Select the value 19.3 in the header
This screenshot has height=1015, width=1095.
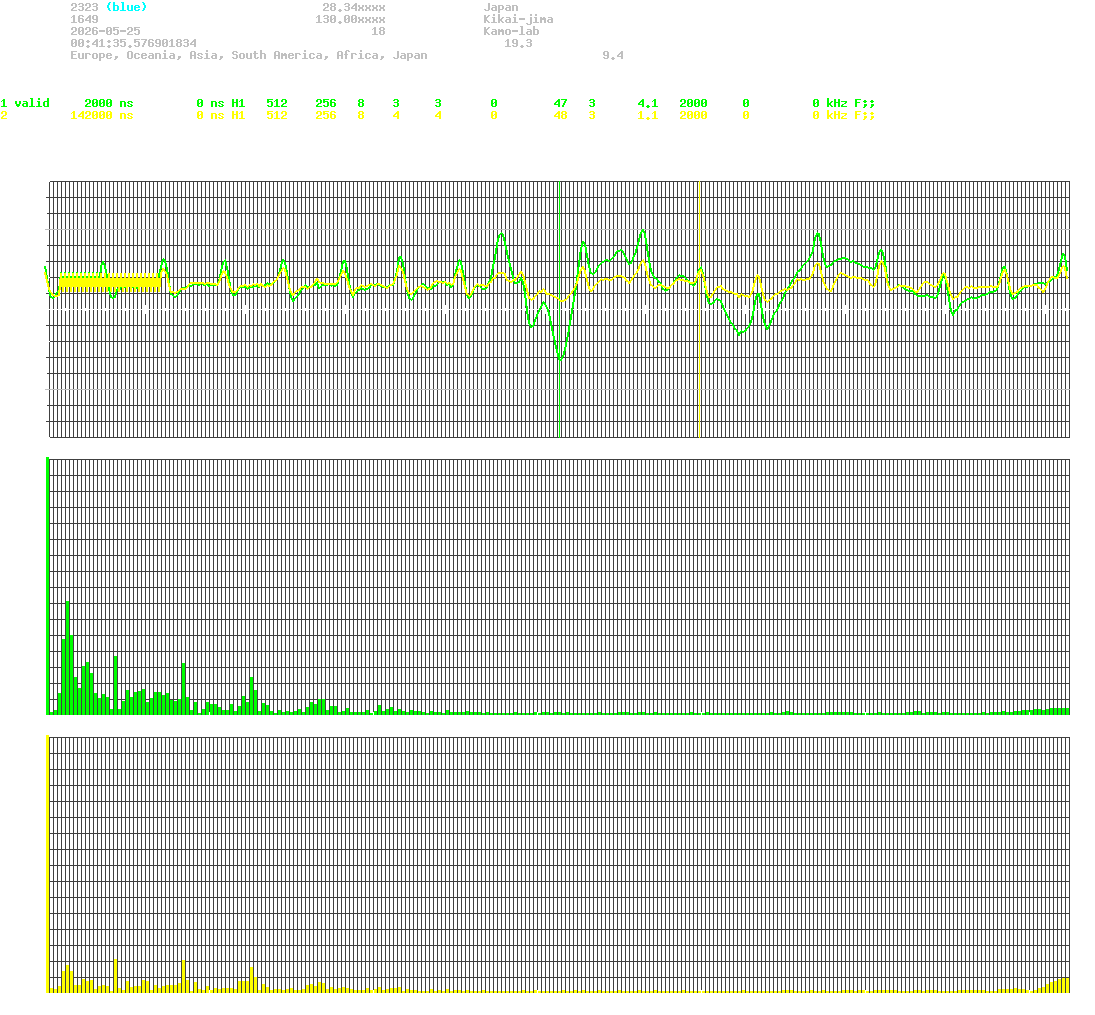(x=518, y=43)
